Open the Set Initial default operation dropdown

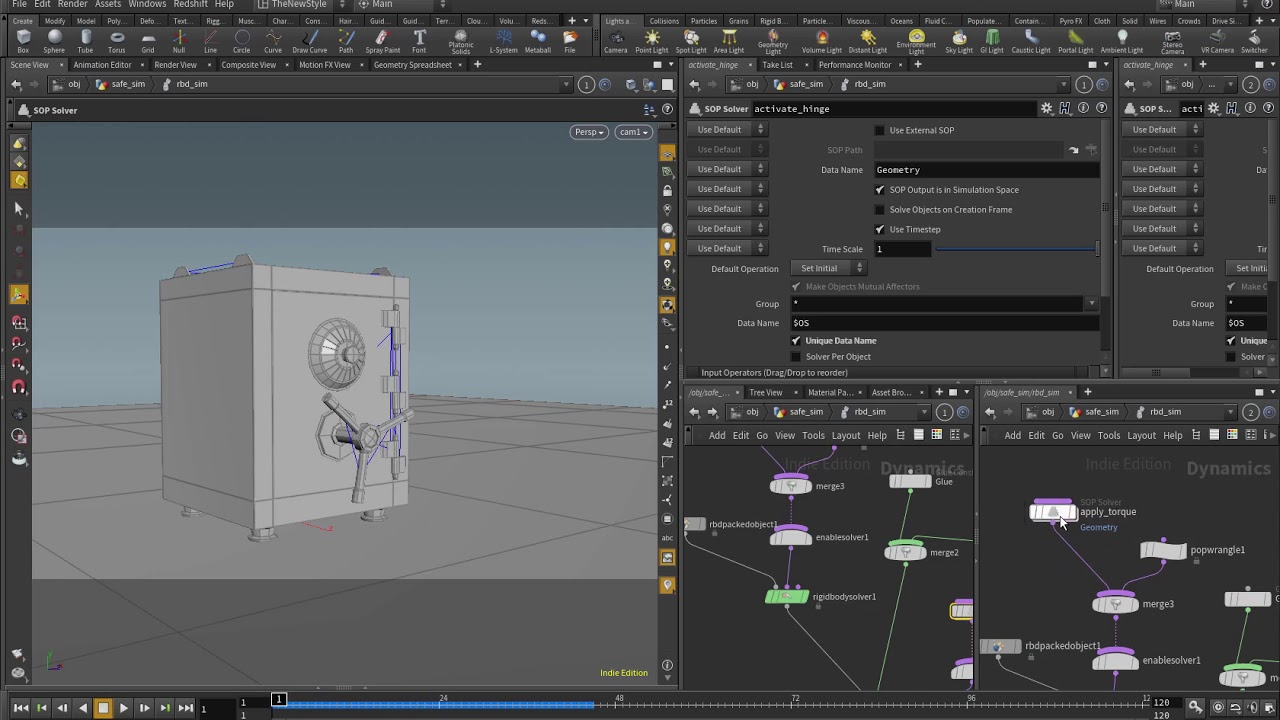click(827, 268)
